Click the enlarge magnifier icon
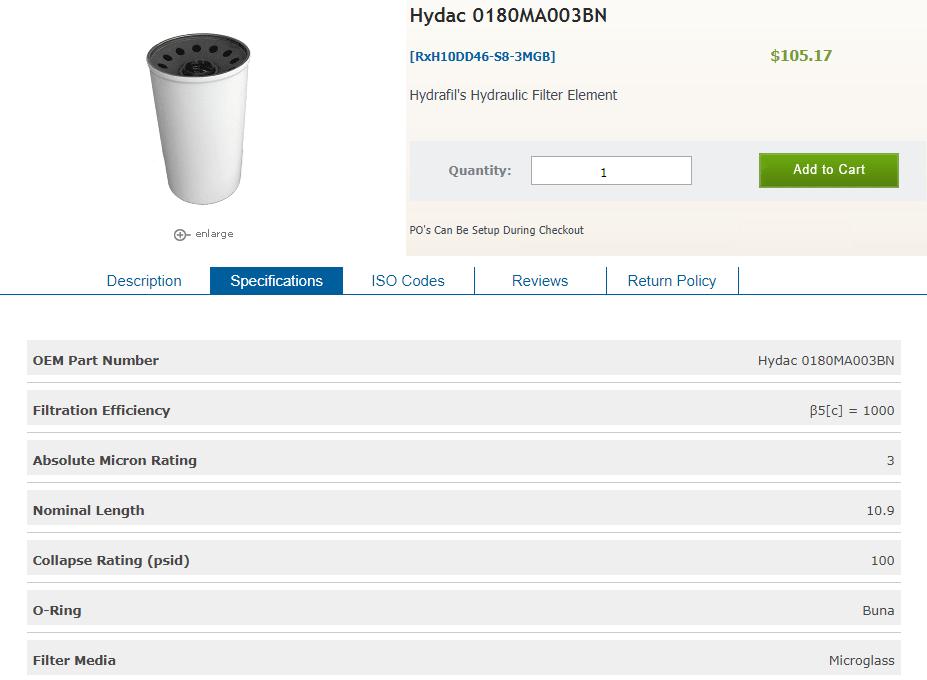 [181, 235]
